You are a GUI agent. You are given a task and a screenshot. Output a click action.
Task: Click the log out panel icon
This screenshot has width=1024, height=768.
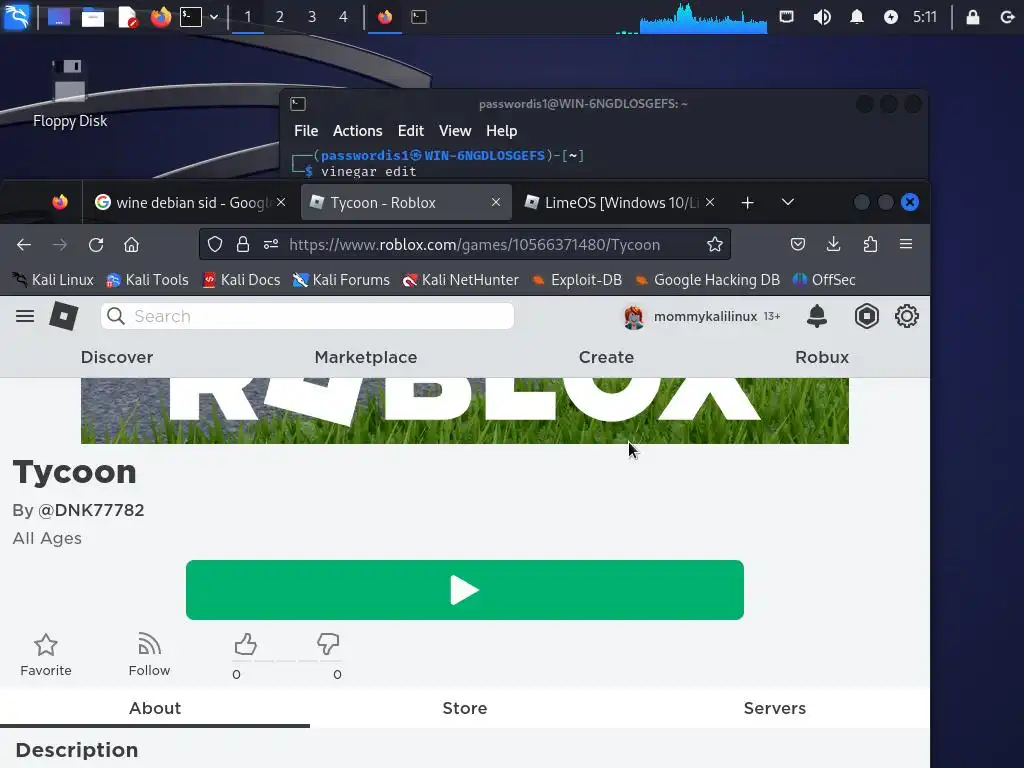click(x=1007, y=17)
